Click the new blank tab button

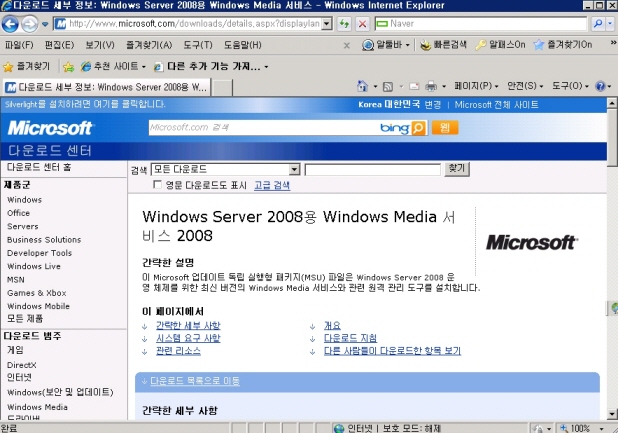tap(222, 87)
